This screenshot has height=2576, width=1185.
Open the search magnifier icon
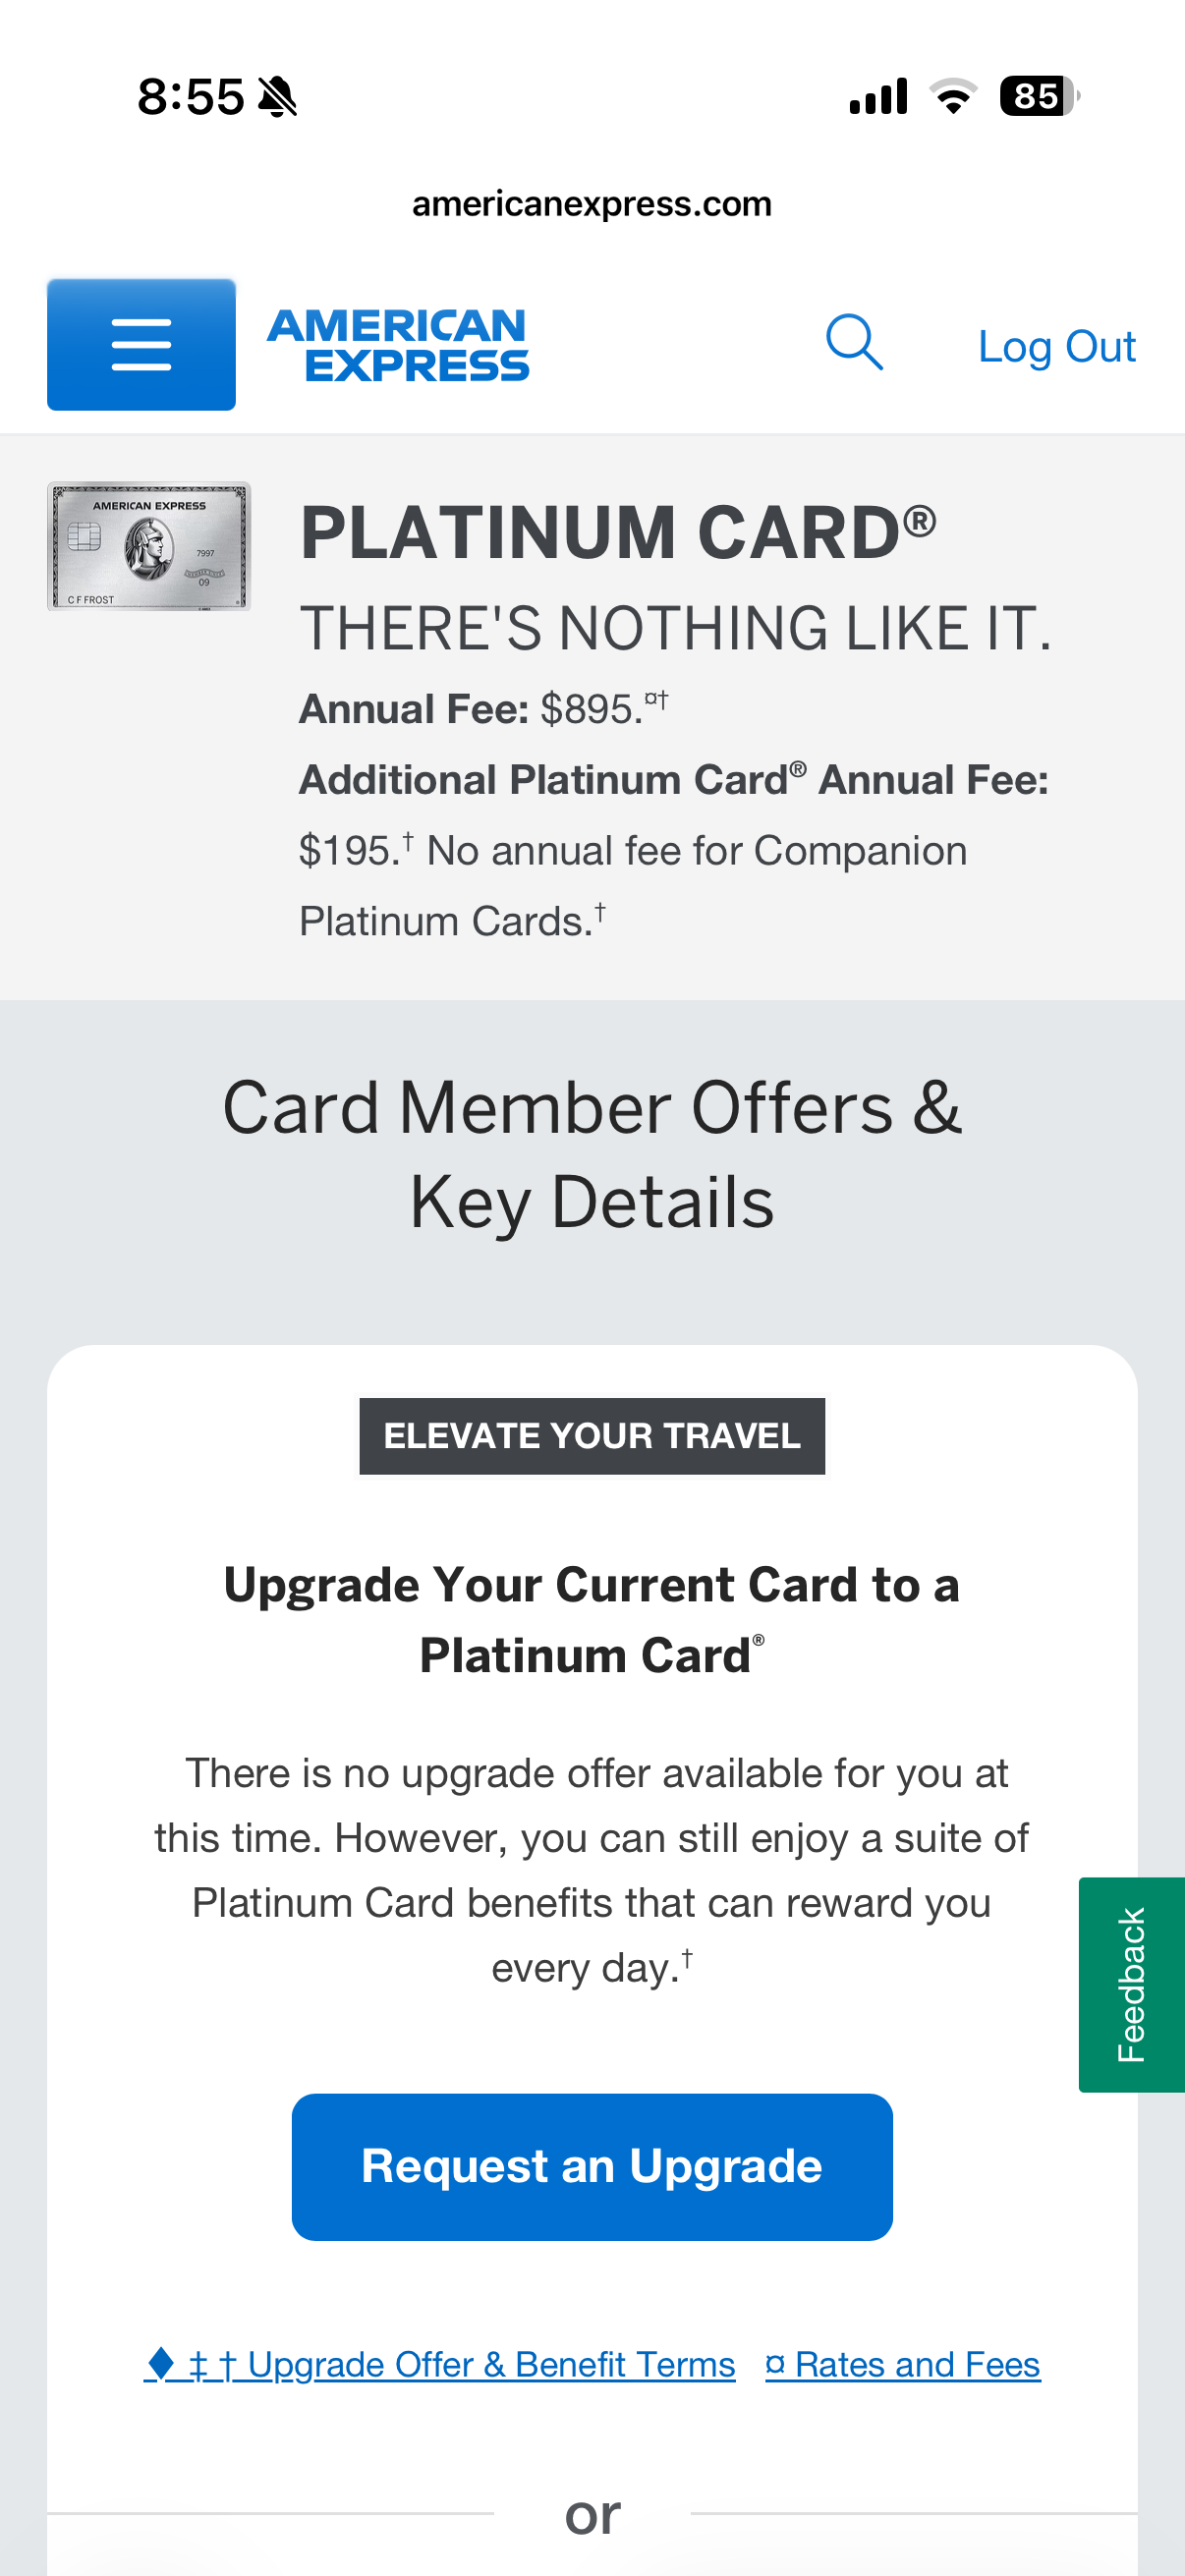tap(854, 343)
